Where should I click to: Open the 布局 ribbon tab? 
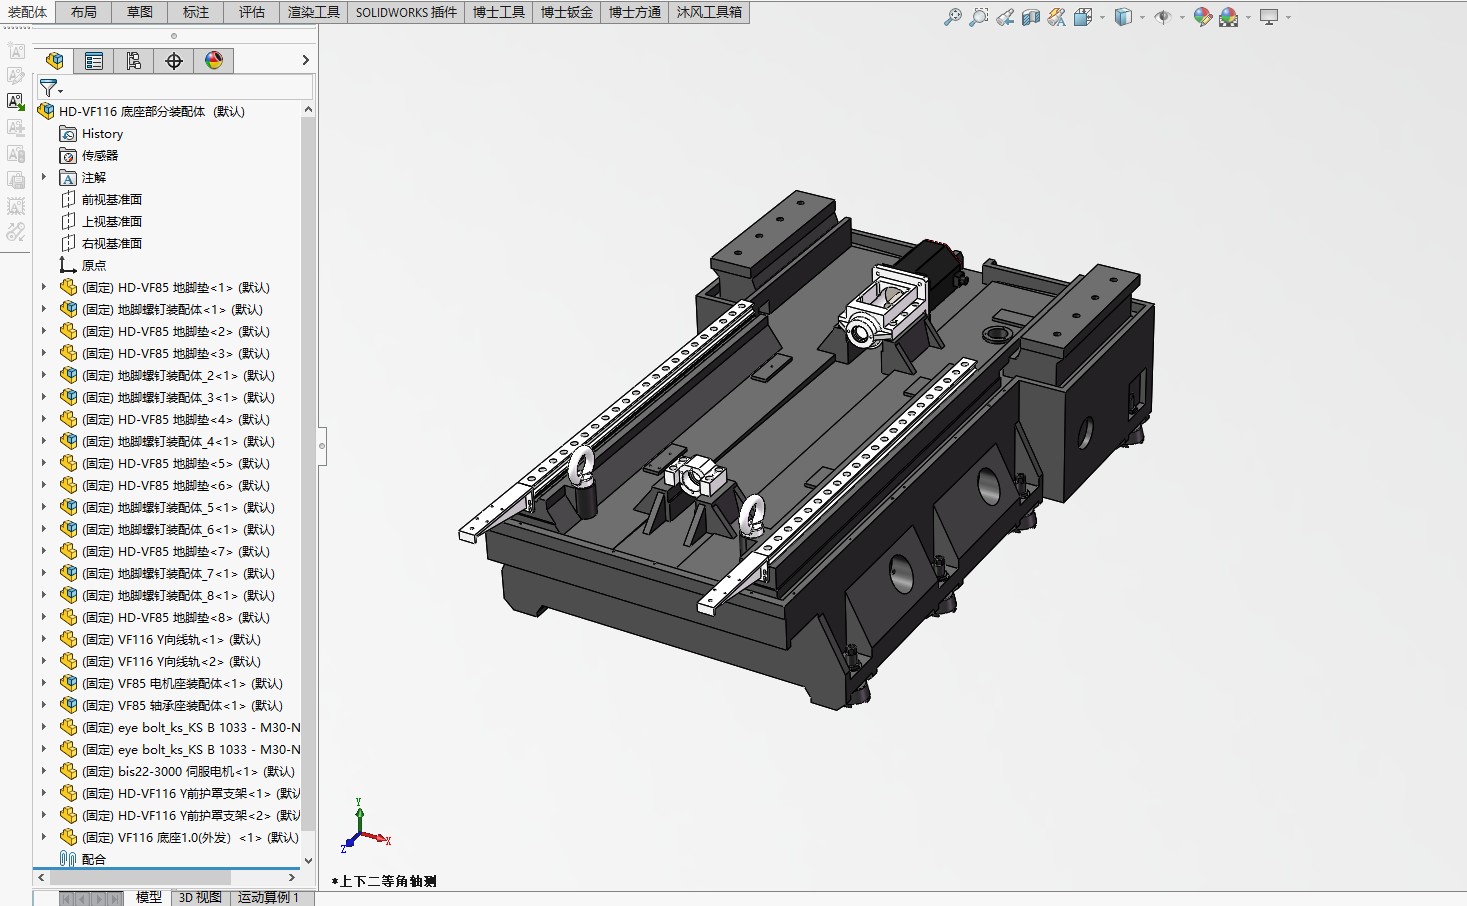tap(84, 12)
